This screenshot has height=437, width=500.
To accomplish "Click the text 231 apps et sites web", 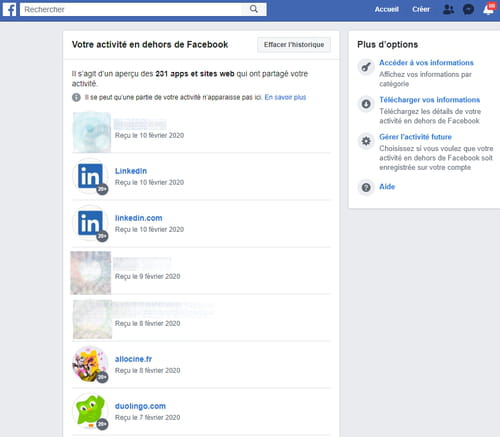I will pos(195,74).
